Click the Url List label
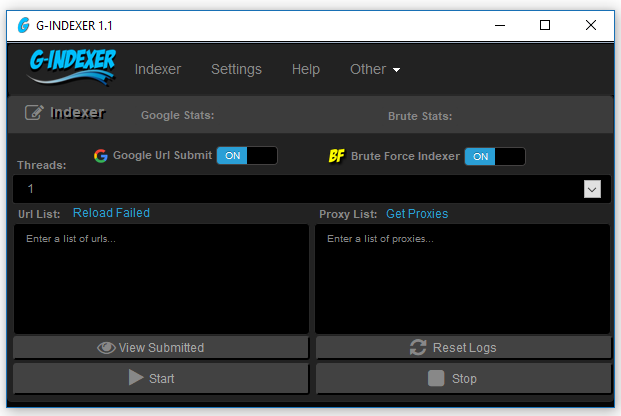Screen dimensions: 621x416 pyautogui.click(x=39, y=214)
